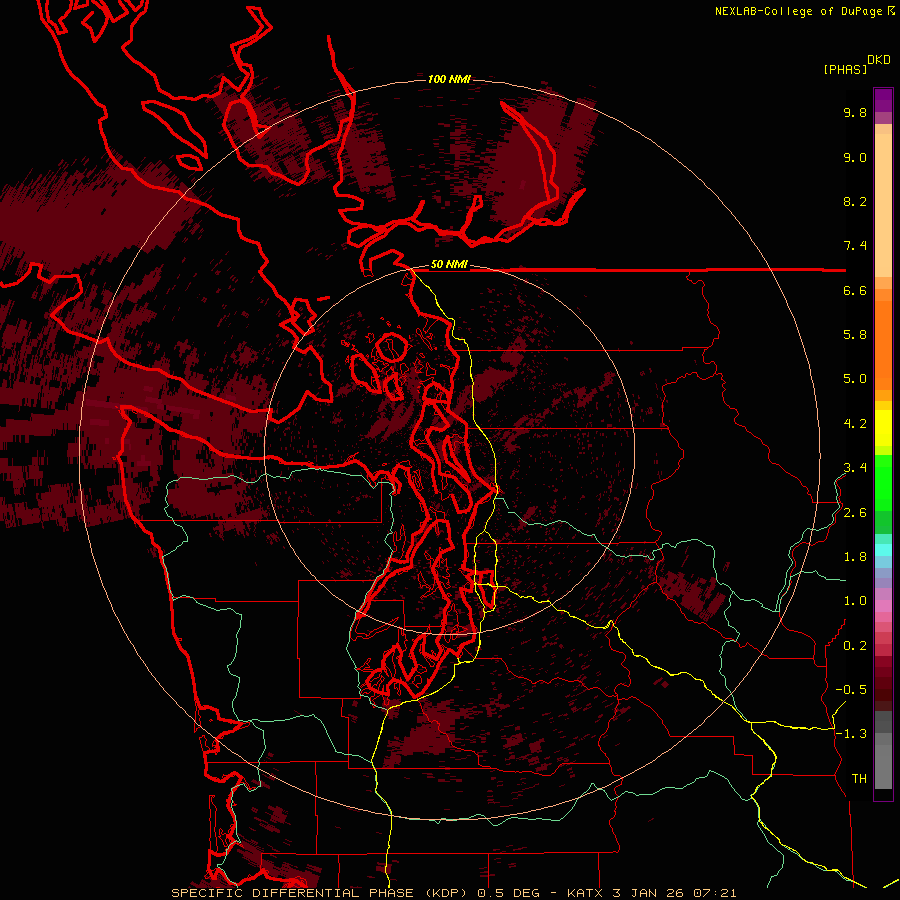Image resolution: width=900 pixels, height=900 pixels.
Task: Pick the purple top color bar segment
Action: point(883,100)
